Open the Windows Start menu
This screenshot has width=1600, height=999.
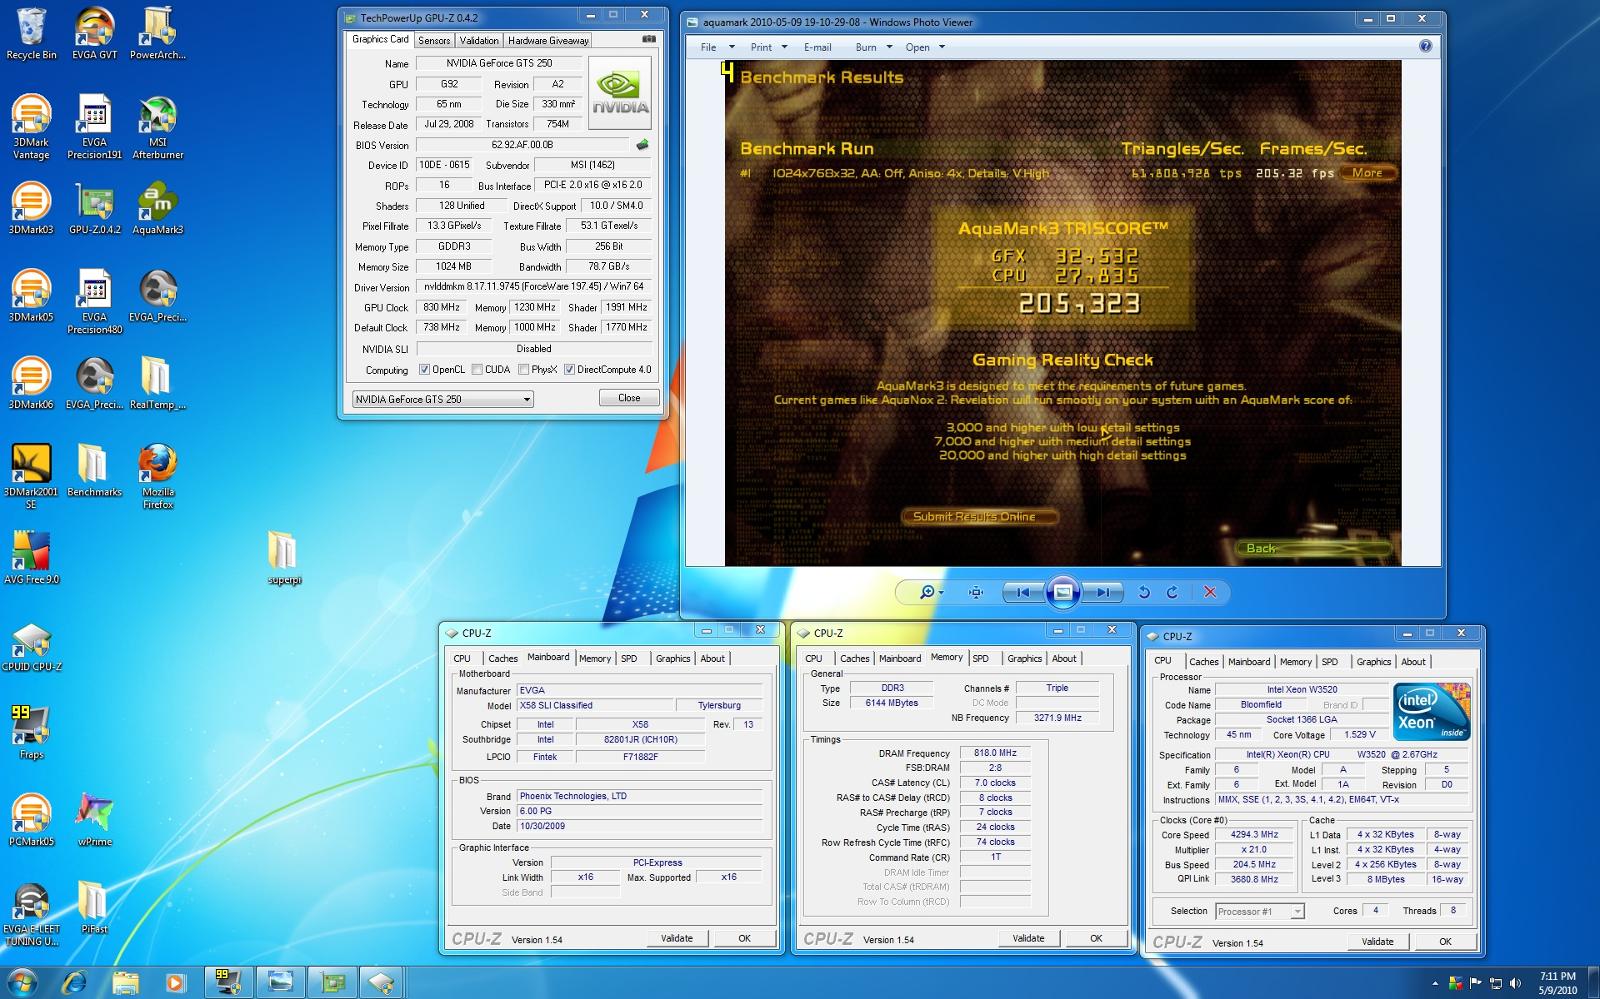click(22, 982)
